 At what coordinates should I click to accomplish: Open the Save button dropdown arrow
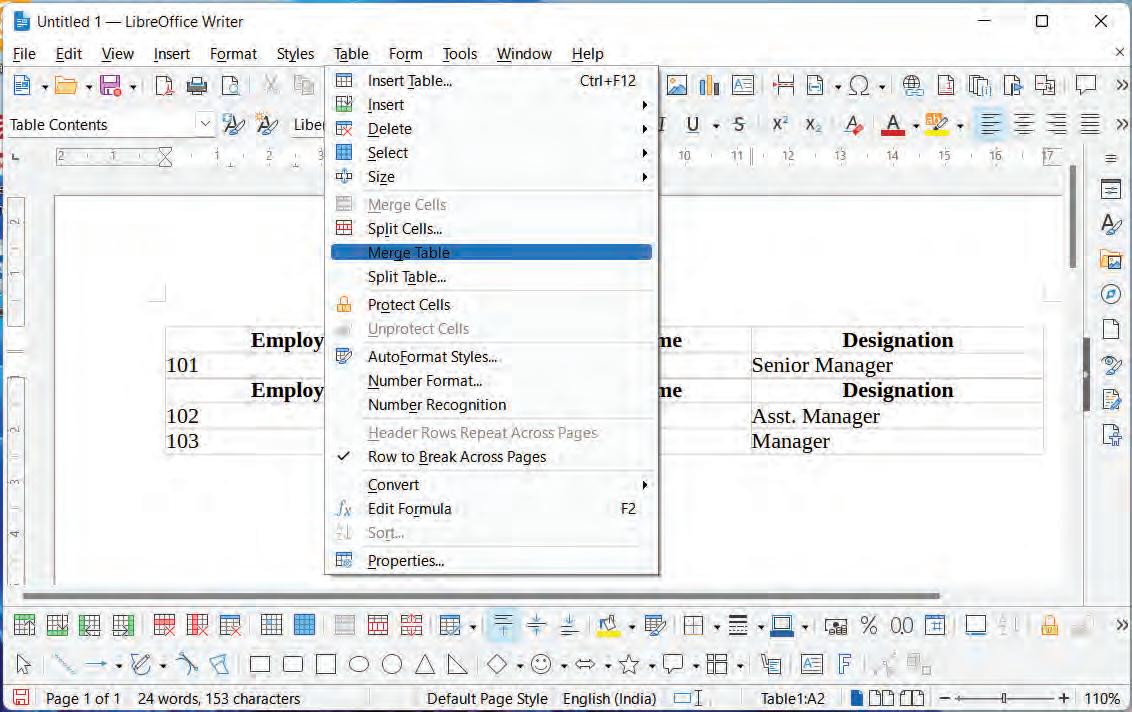click(133, 87)
